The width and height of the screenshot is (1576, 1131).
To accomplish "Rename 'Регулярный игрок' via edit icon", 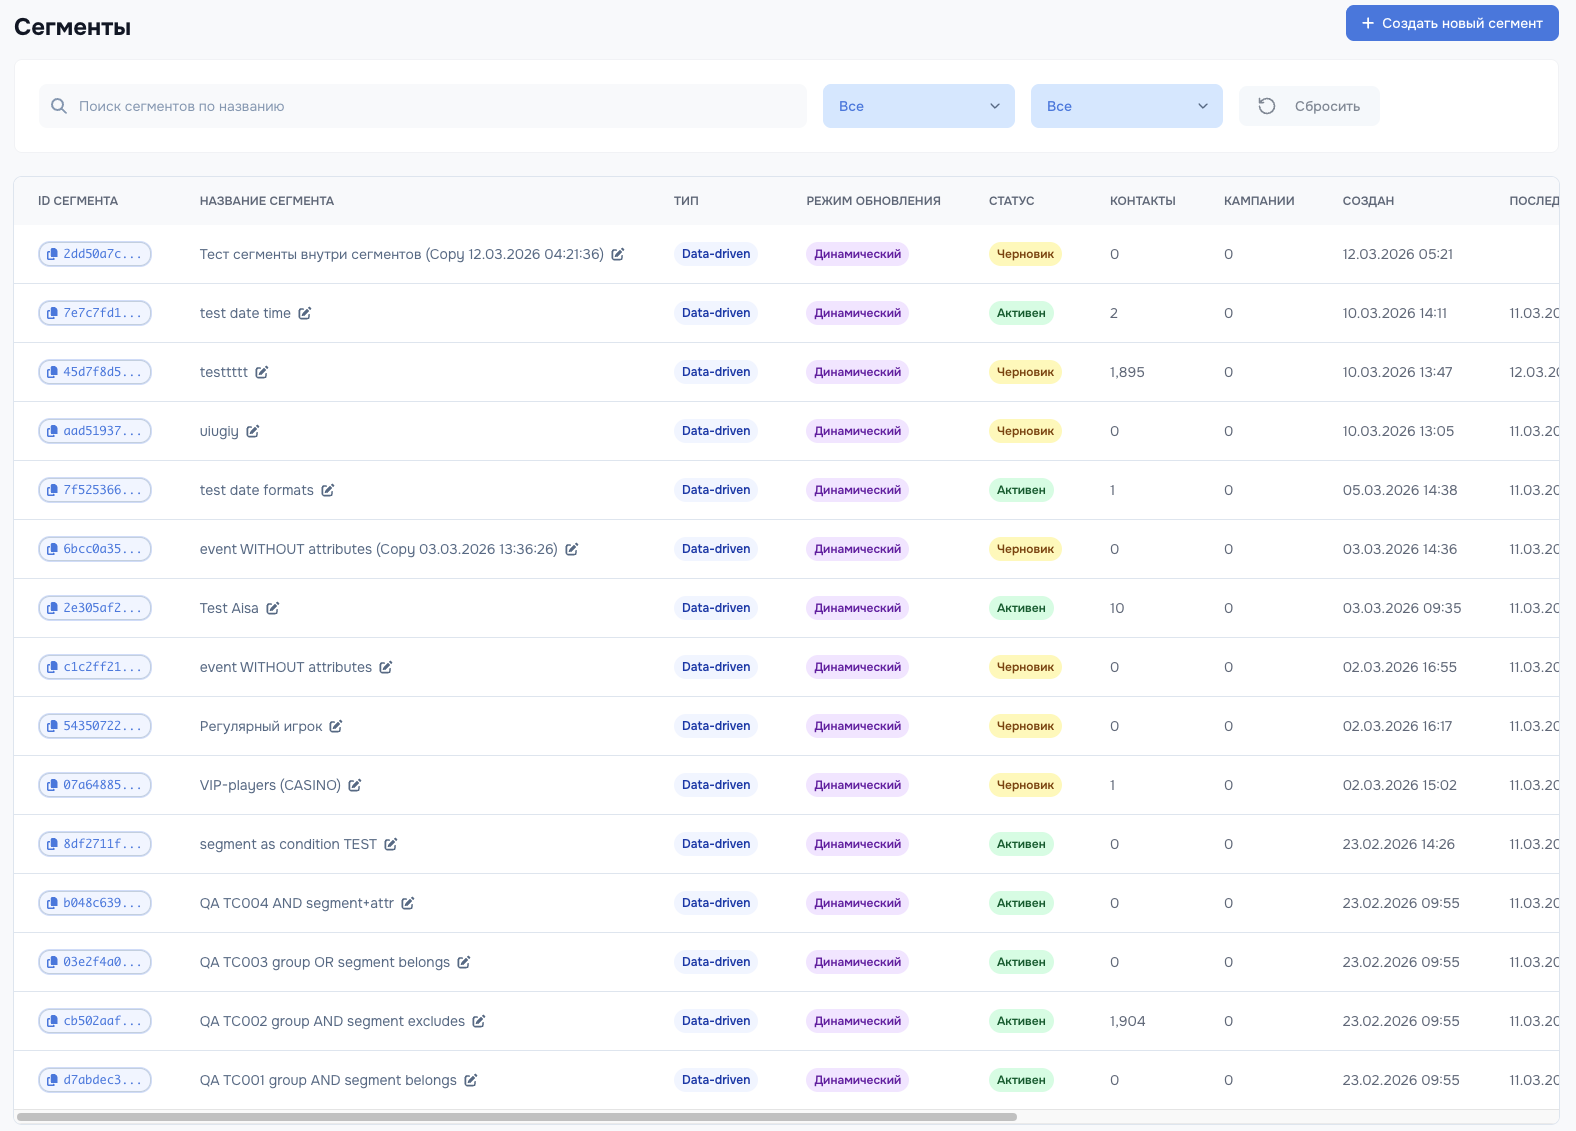I will coord(336,726).
